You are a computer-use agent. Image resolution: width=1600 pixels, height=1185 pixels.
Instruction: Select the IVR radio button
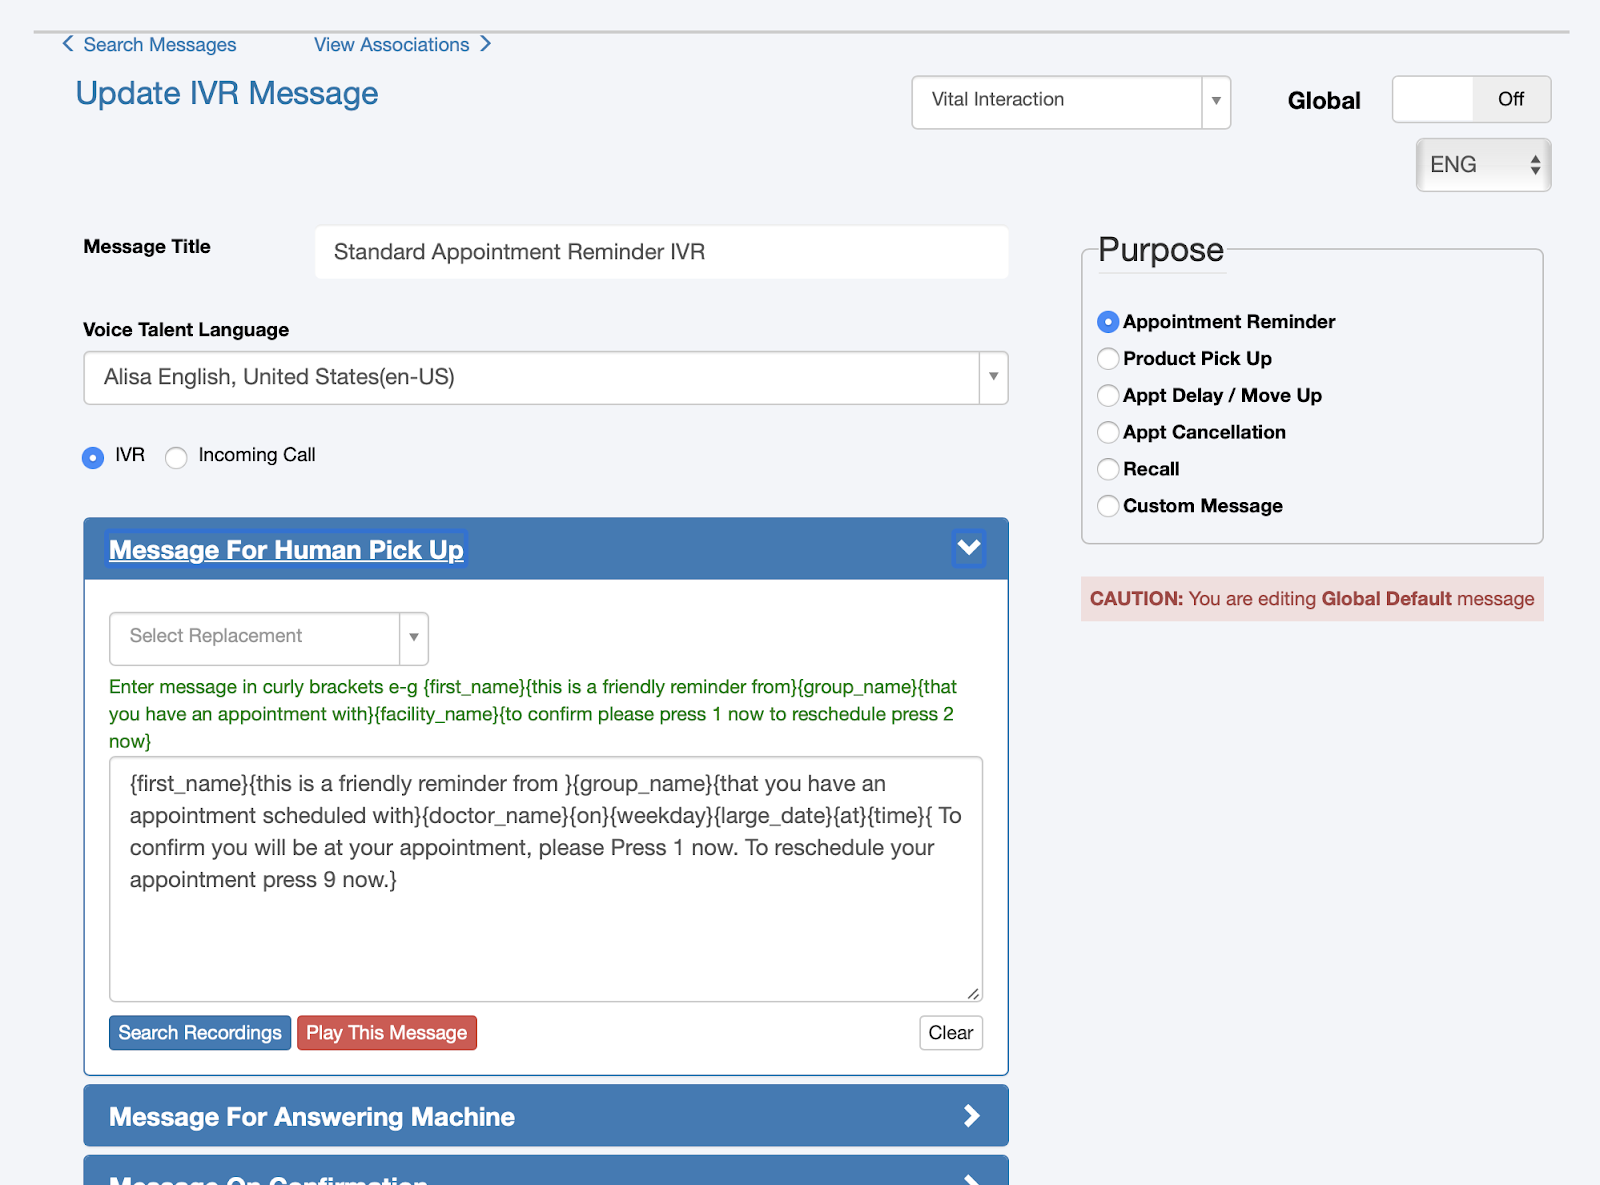[93, 458]
